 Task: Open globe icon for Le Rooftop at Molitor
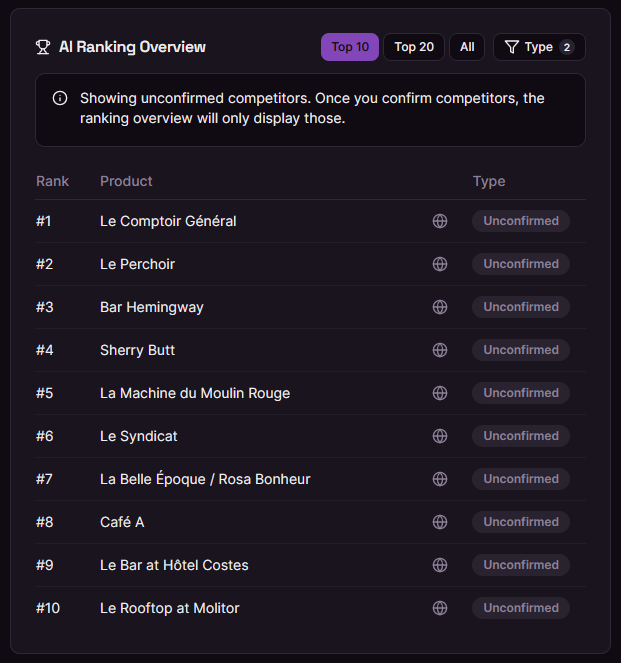[440, 608]
